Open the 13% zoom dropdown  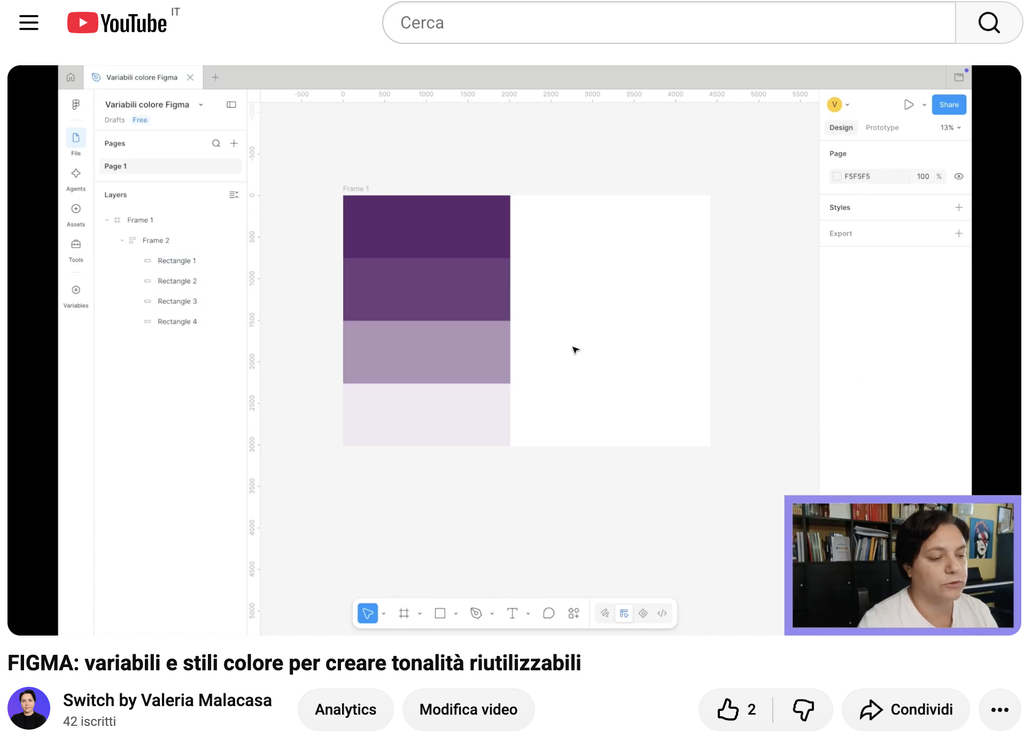(x=951, y=127)
